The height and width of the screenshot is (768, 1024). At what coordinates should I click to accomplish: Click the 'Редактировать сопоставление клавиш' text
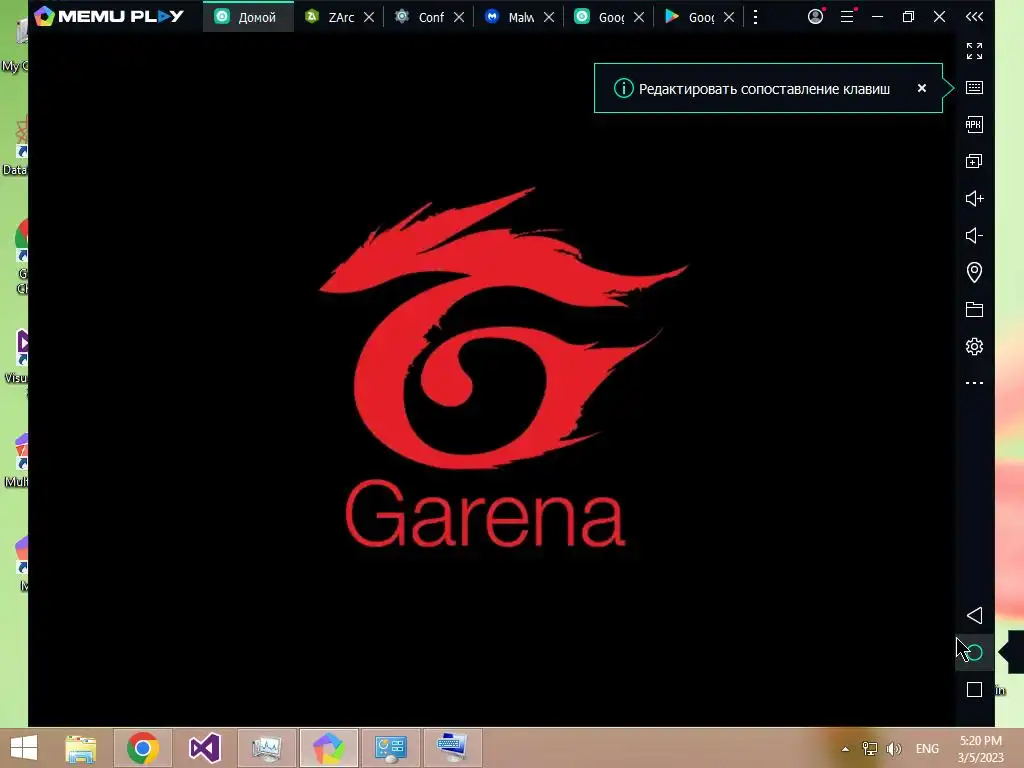[x=764, y=89]
